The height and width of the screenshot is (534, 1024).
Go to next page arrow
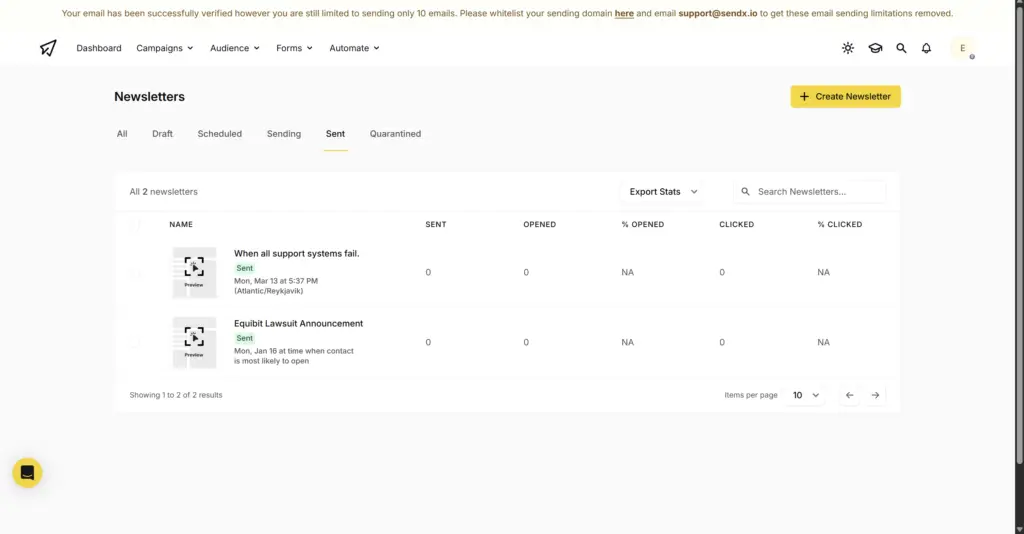coord(875,395)
